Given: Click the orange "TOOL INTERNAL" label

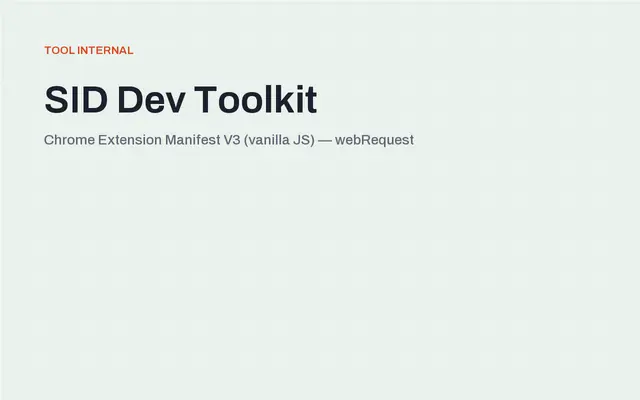Looking at the screenshot, I should coord(89,50).
